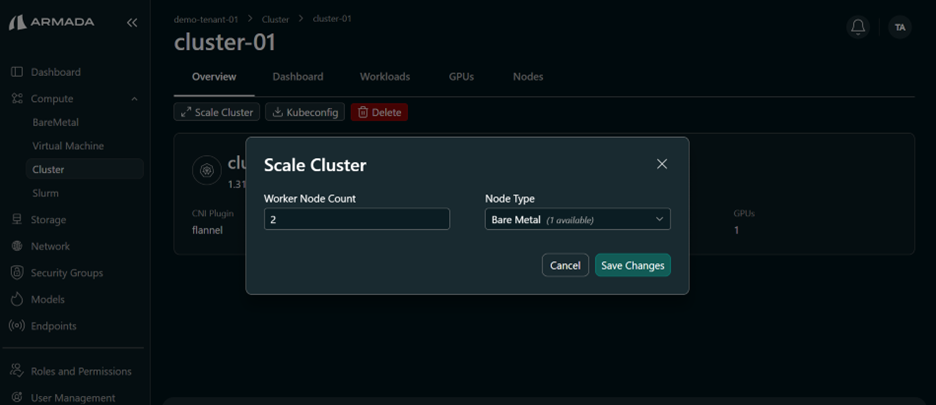Screen dimensions: 936x405
Task: Open Slurm in the sidebar
Action: (x=45, y=194)
